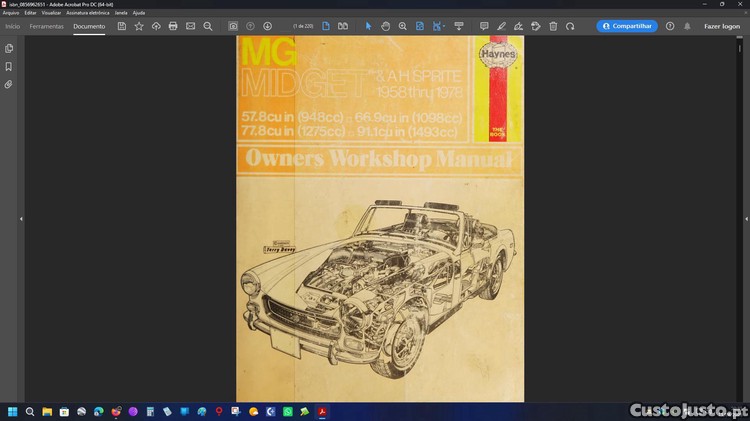Go to the previous page arrow
This screenshot has width=750, height=421.
pos(250,26)
